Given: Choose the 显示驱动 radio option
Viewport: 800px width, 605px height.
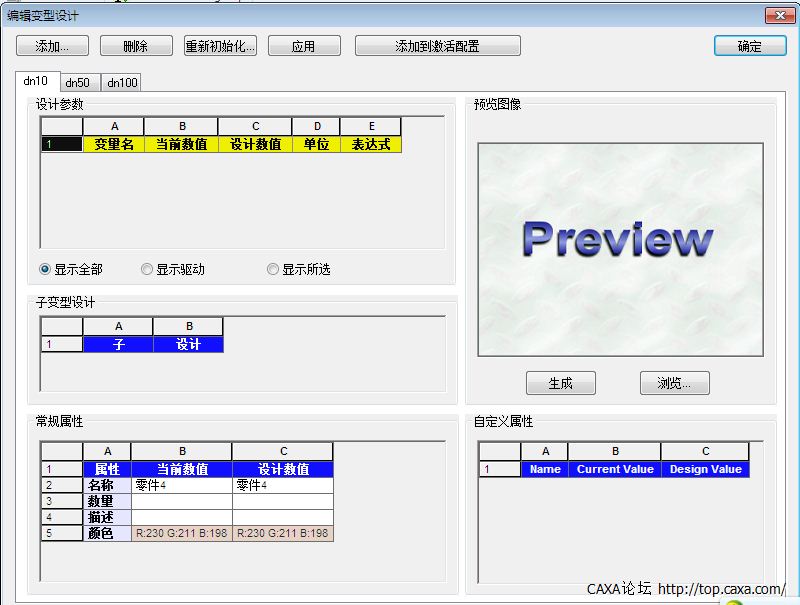Looking at the screenshot, I should coord(148,269).
